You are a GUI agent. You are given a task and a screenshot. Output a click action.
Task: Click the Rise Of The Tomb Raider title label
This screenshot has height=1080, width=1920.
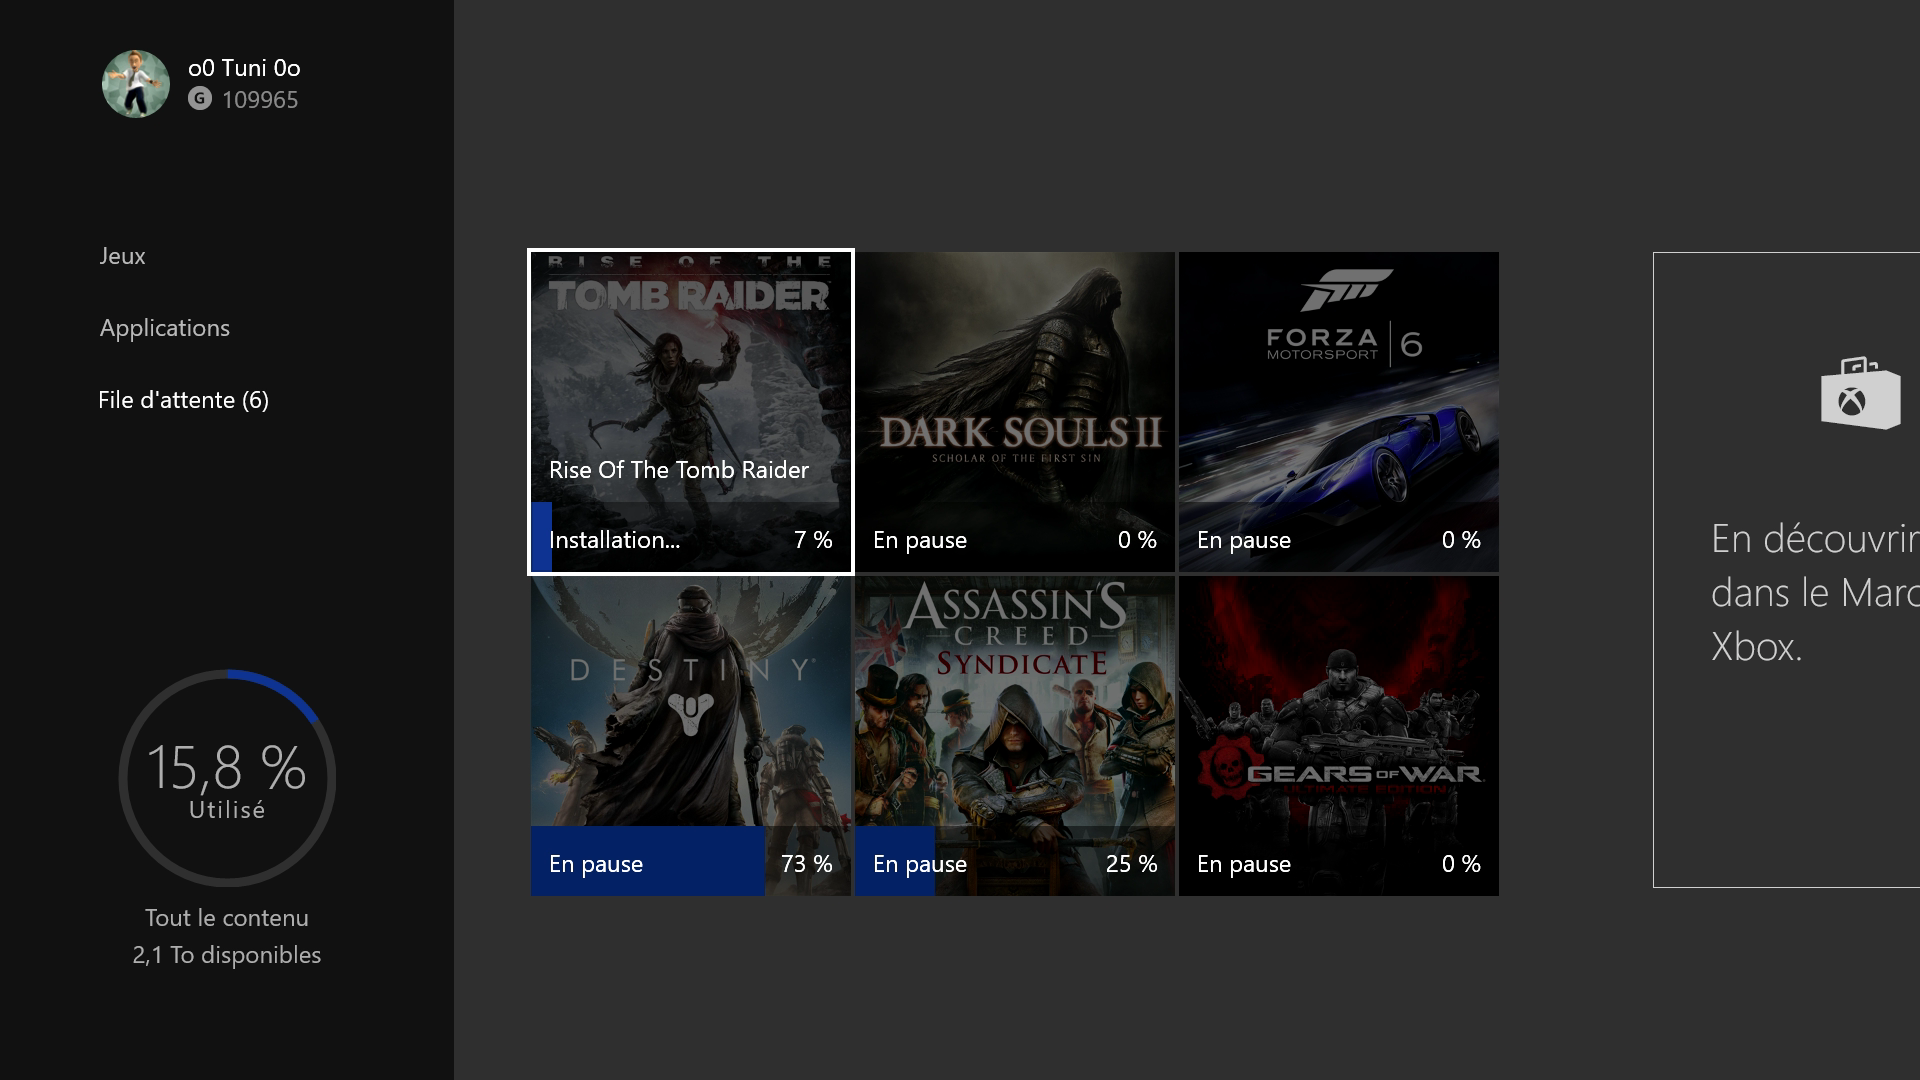[679, 470]
